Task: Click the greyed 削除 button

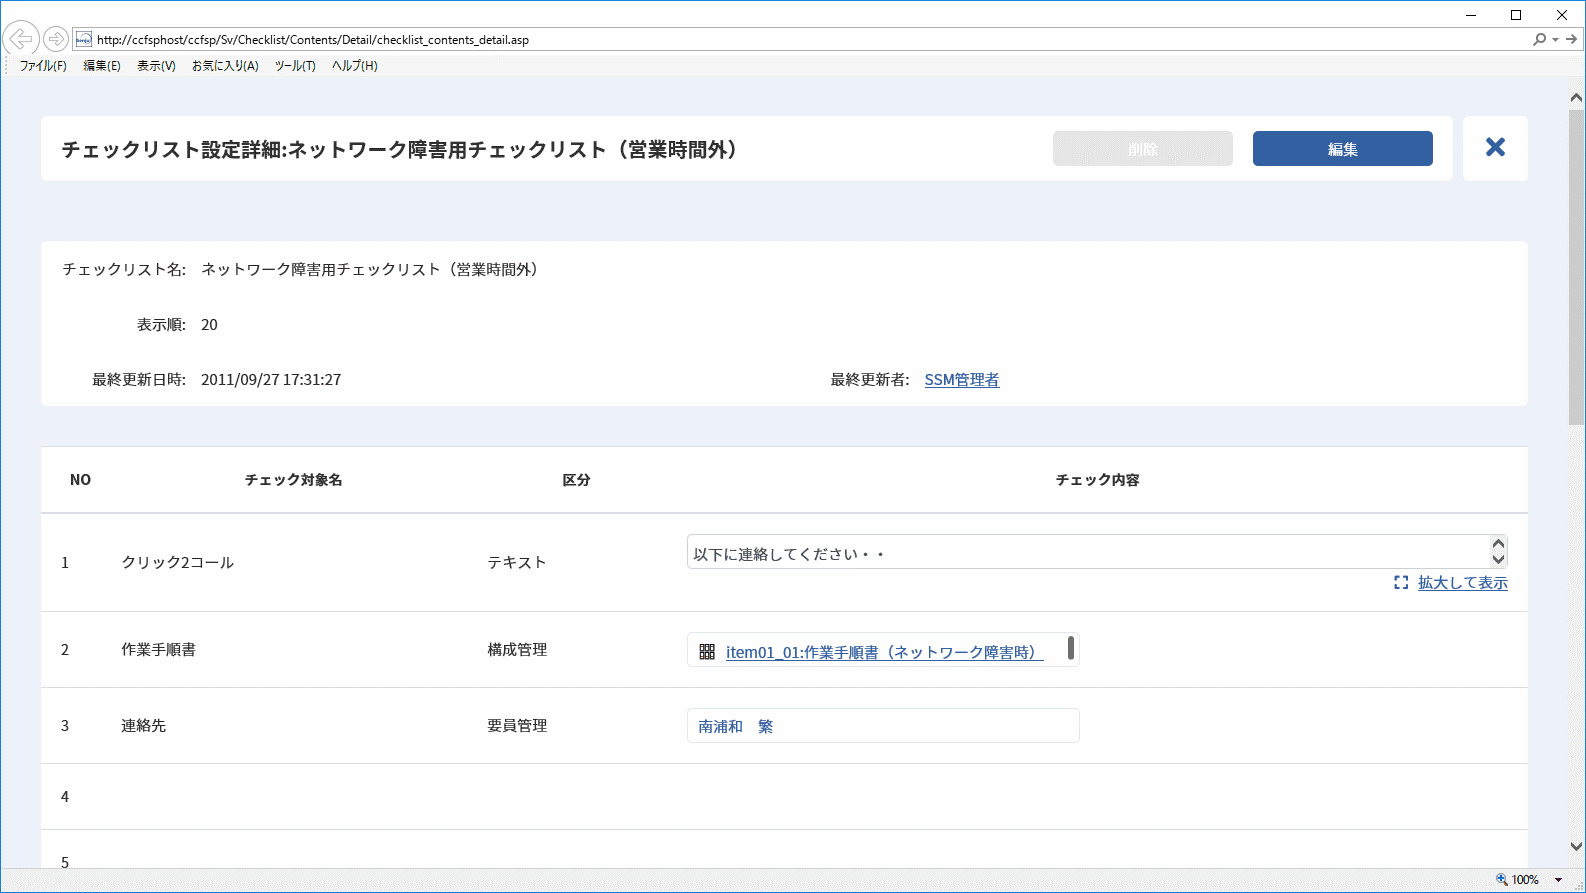Action: pyautogui.click(x=1143, y=149)
